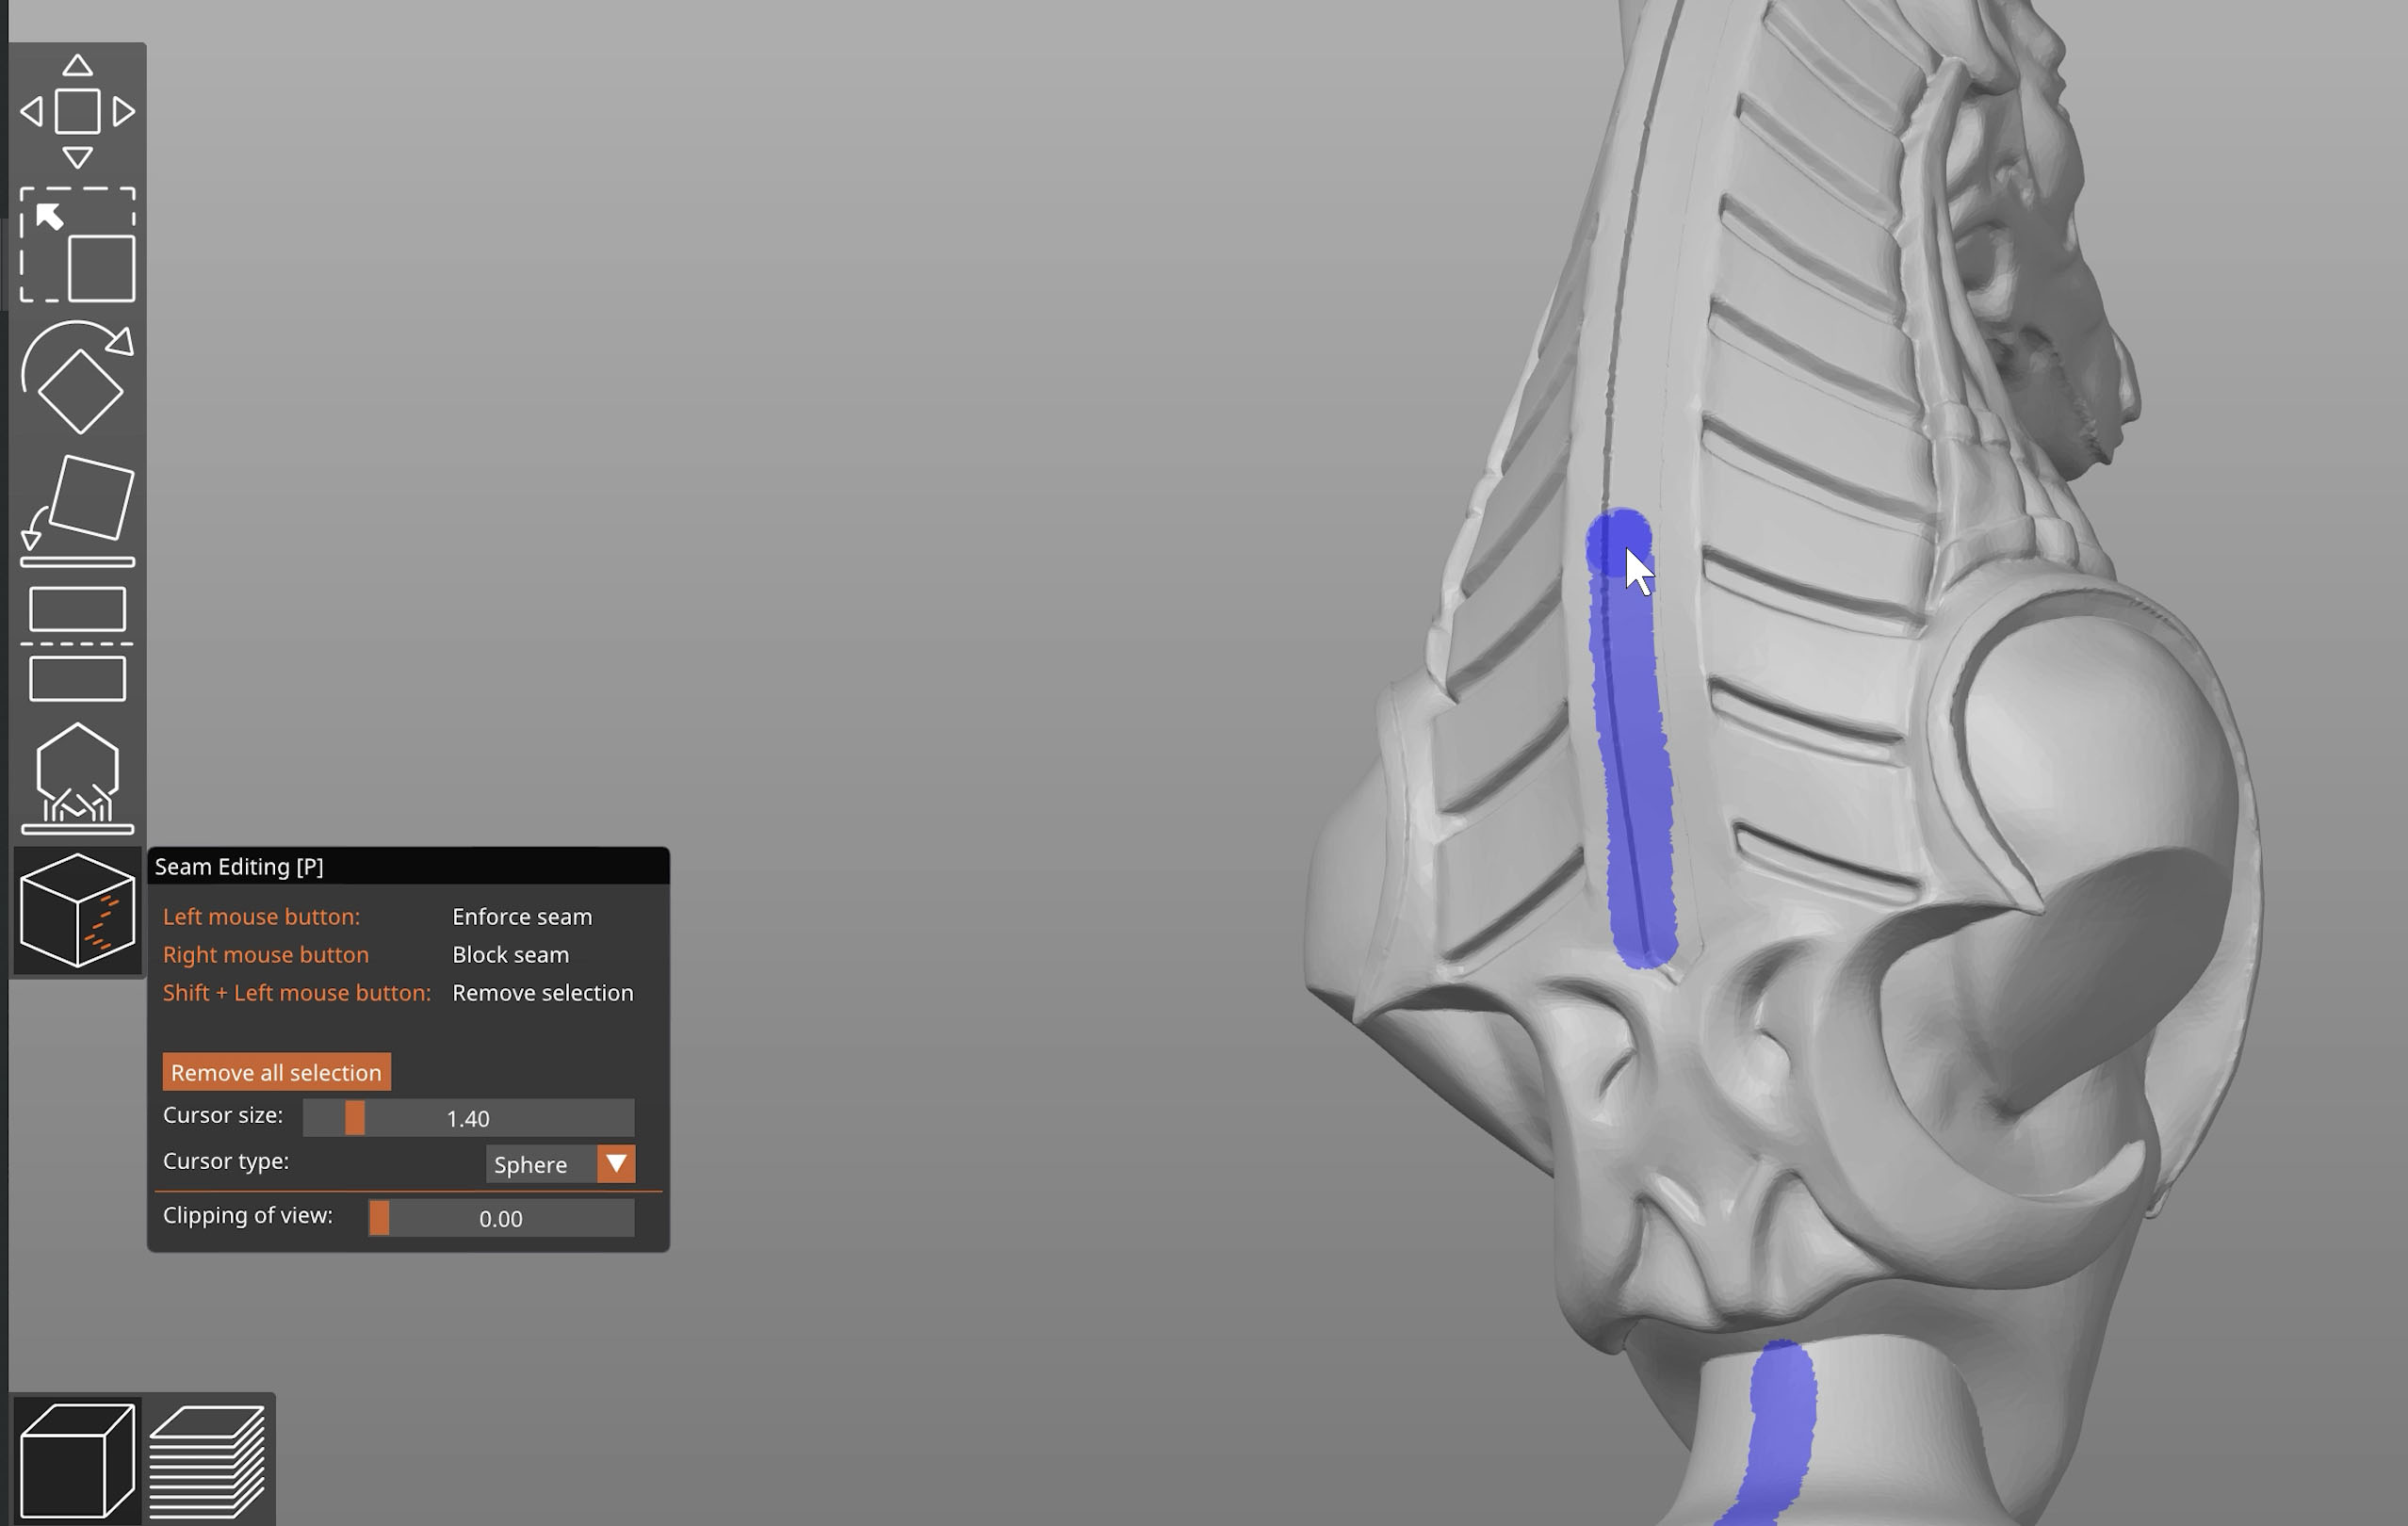Switch to 3D editor view

[77, 1460]
